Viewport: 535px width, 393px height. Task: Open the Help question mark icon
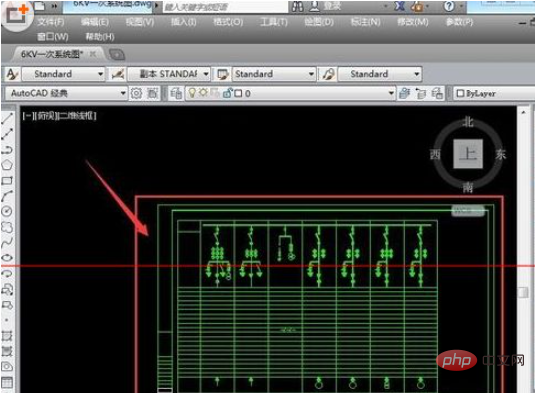pyautogui.click(x=449, y=6)
